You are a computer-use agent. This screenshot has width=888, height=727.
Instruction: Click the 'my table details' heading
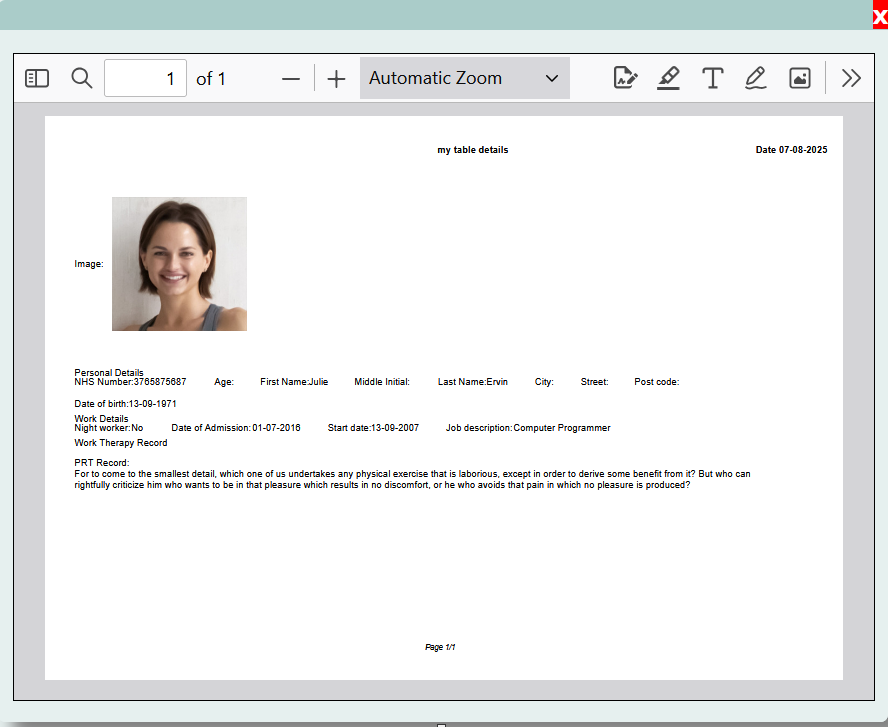click(472, 149)
